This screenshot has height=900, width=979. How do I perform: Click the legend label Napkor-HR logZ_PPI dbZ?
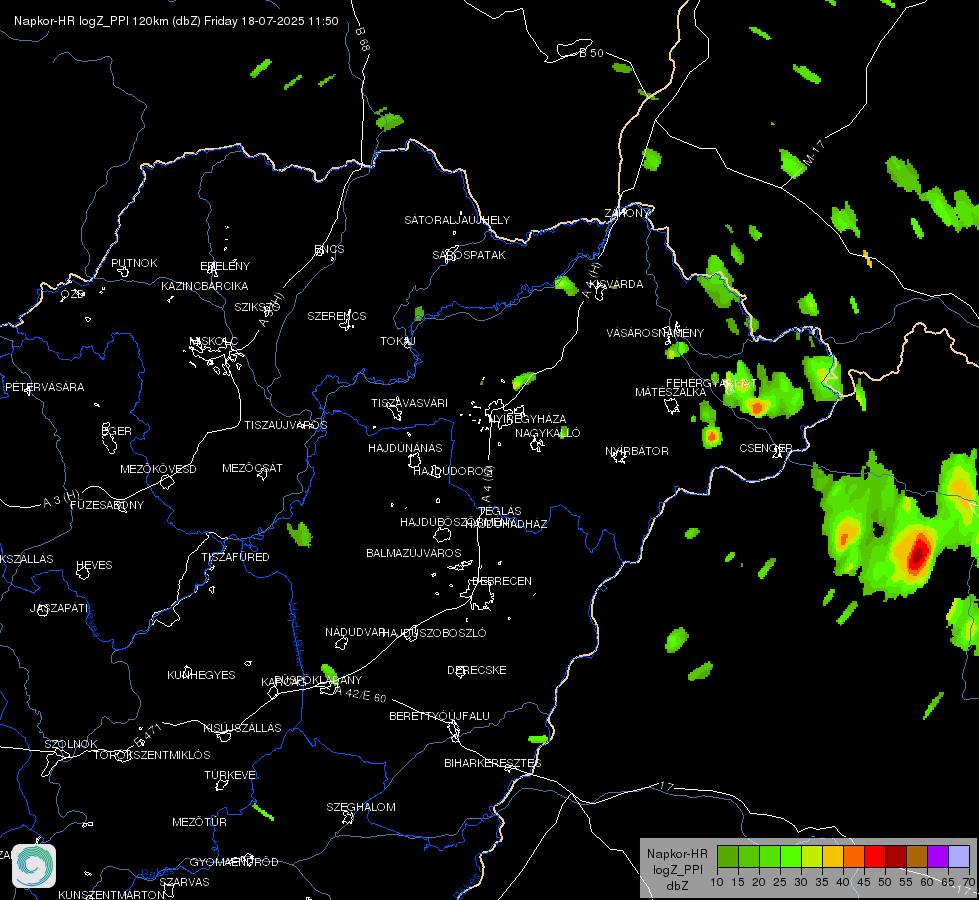(677, 869)
